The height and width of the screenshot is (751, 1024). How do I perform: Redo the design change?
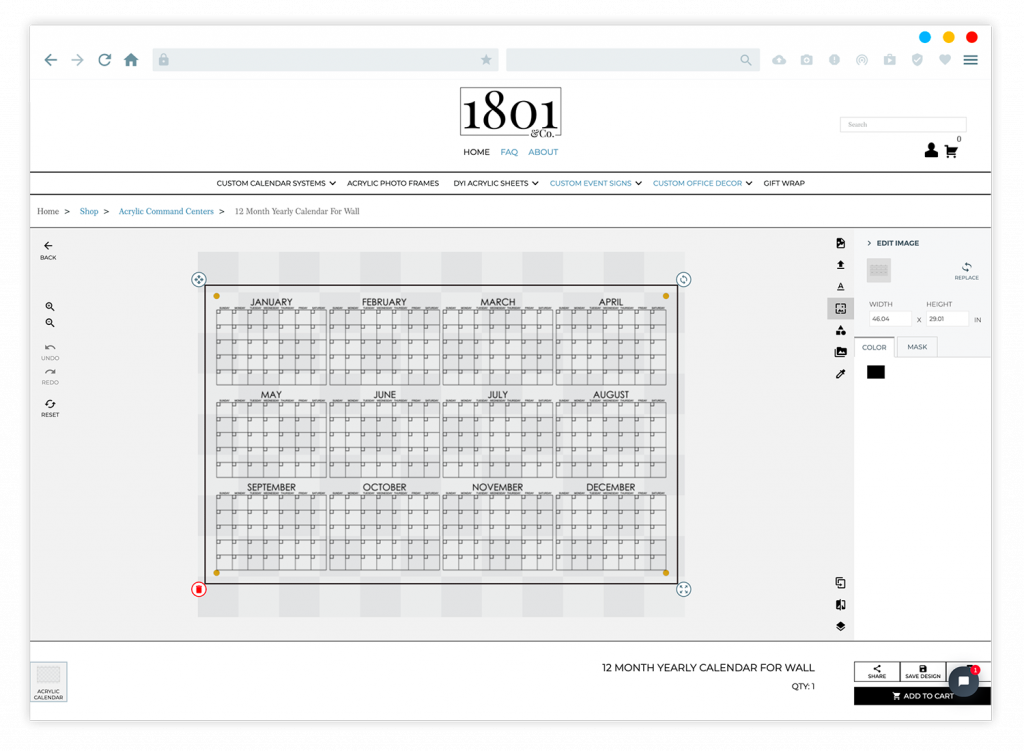point(50,377)
